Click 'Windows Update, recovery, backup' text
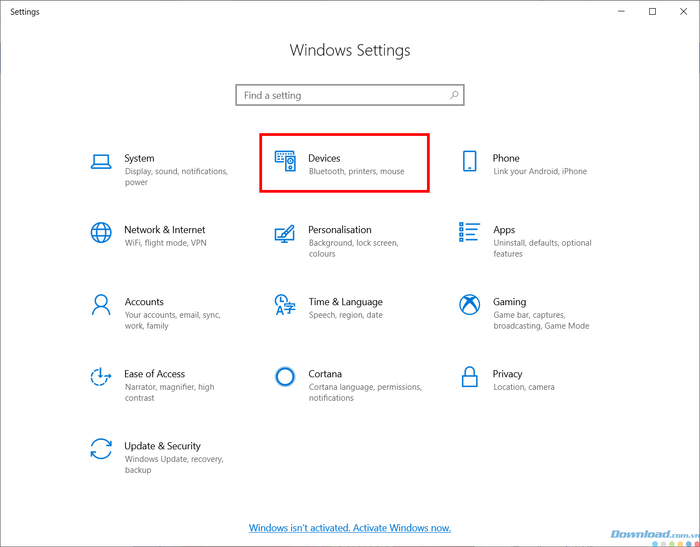This screenshot has height=547, width=700. (174, 464)
